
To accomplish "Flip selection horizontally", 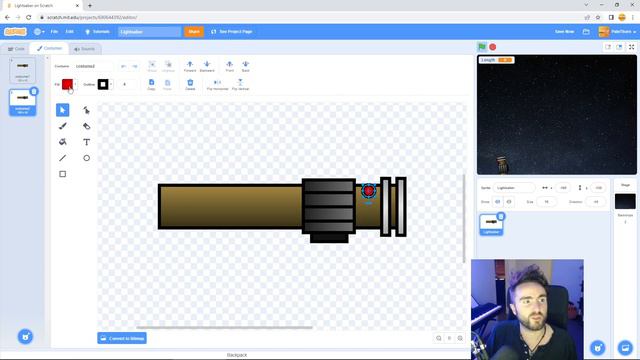I will pyautogui.click(x=218, y=84).
